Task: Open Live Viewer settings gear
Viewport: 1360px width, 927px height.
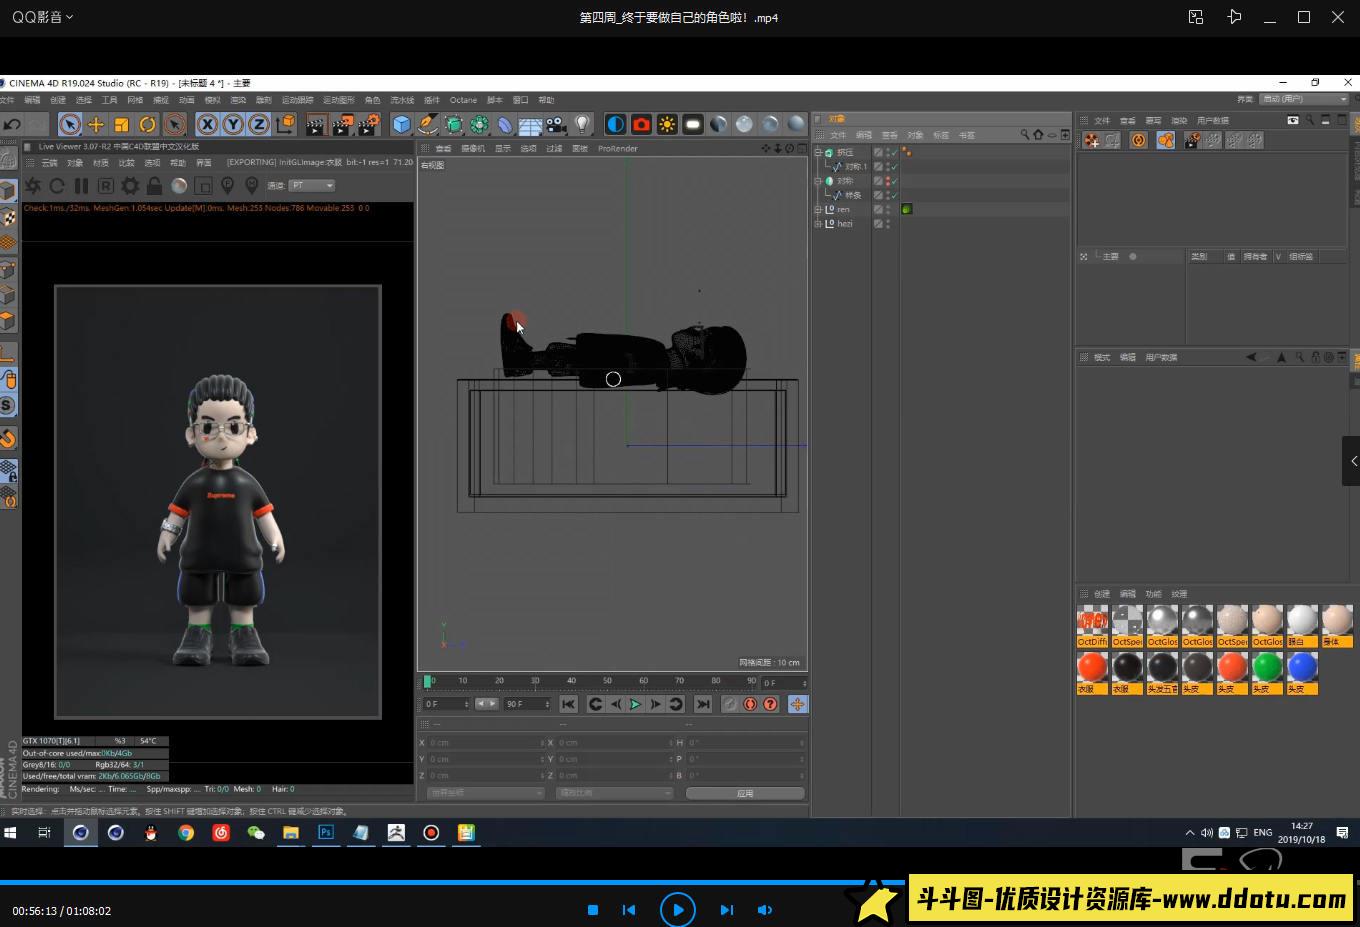Action: 130,186
